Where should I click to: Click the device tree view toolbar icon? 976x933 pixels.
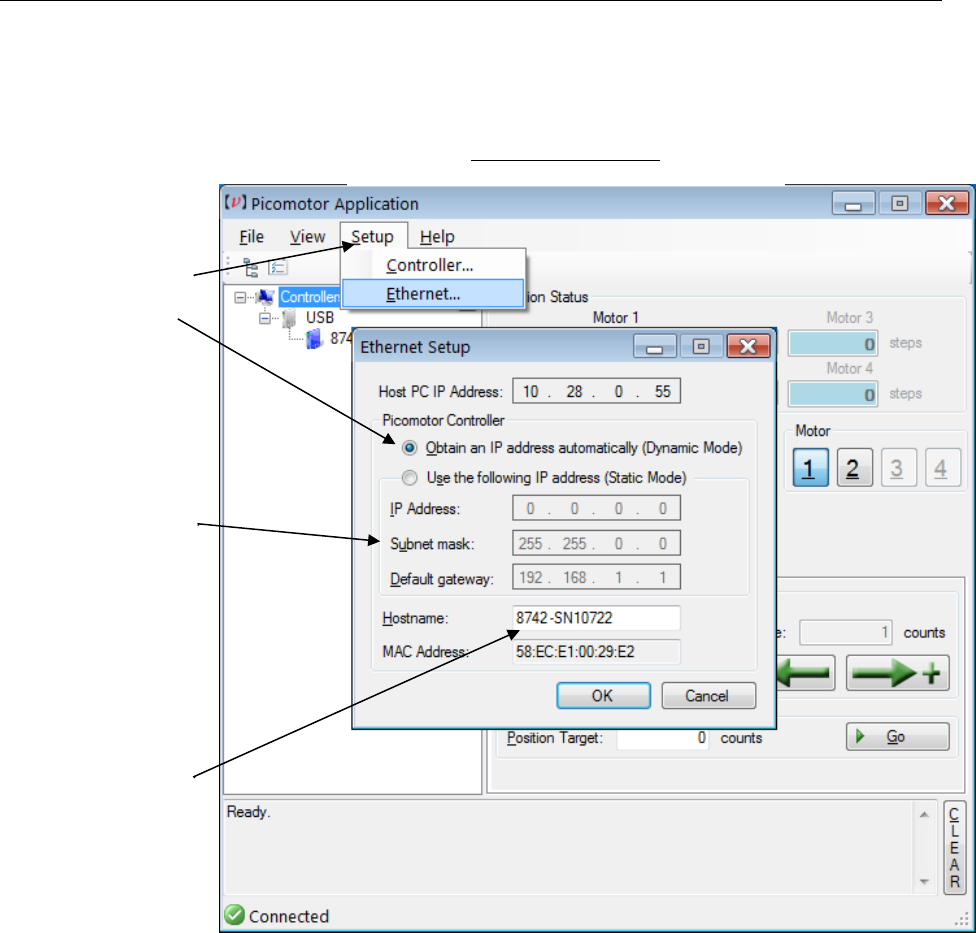(251, 268)
